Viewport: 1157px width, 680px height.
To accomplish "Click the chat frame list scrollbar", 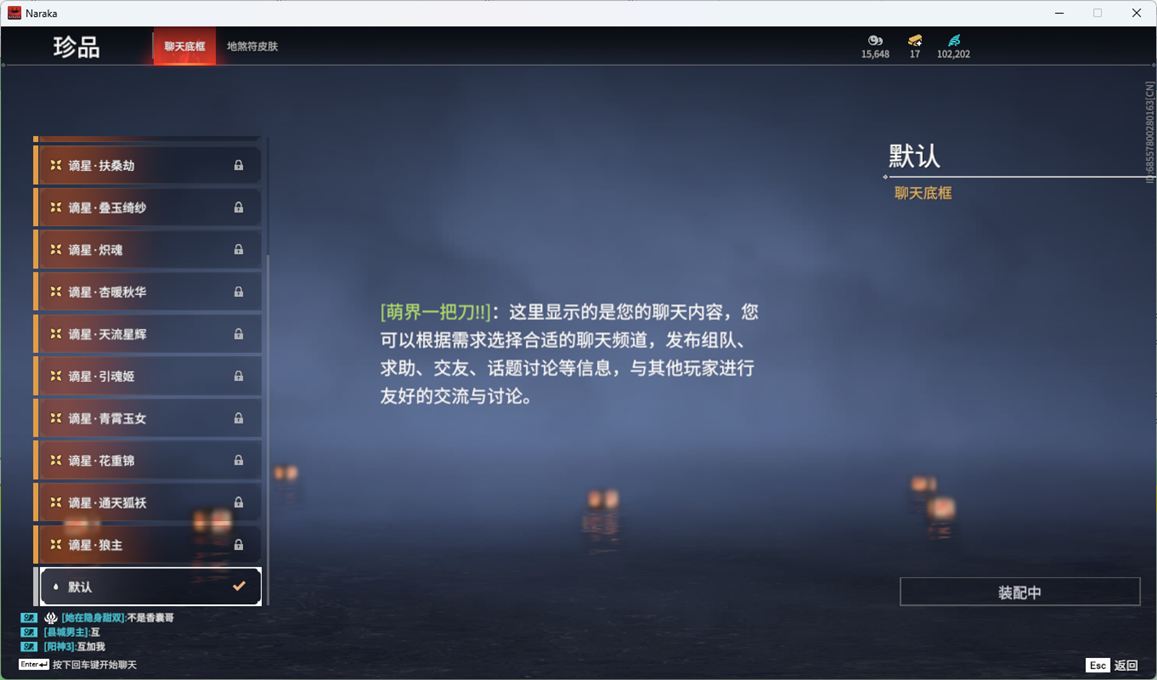I will point(267,428).
